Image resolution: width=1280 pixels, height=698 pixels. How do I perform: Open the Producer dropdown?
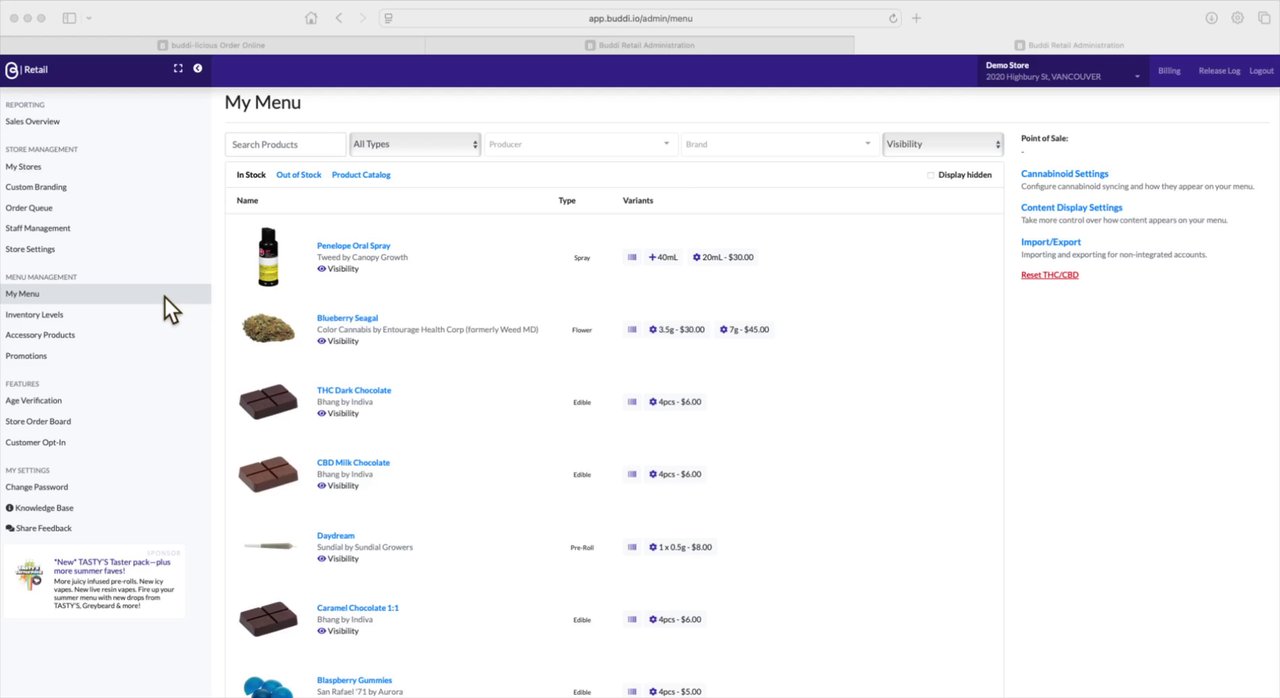click(580, 144)
